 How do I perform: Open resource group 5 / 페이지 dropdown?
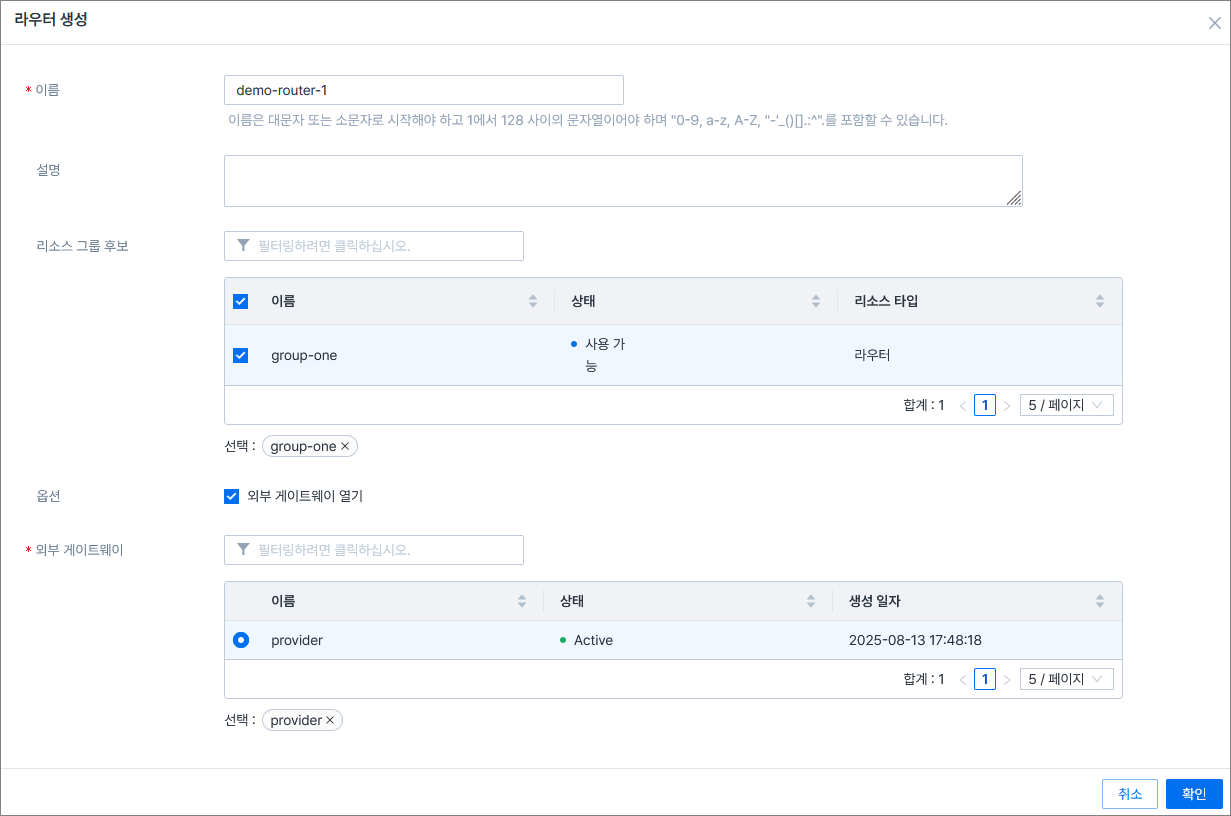coord(1066,405)
